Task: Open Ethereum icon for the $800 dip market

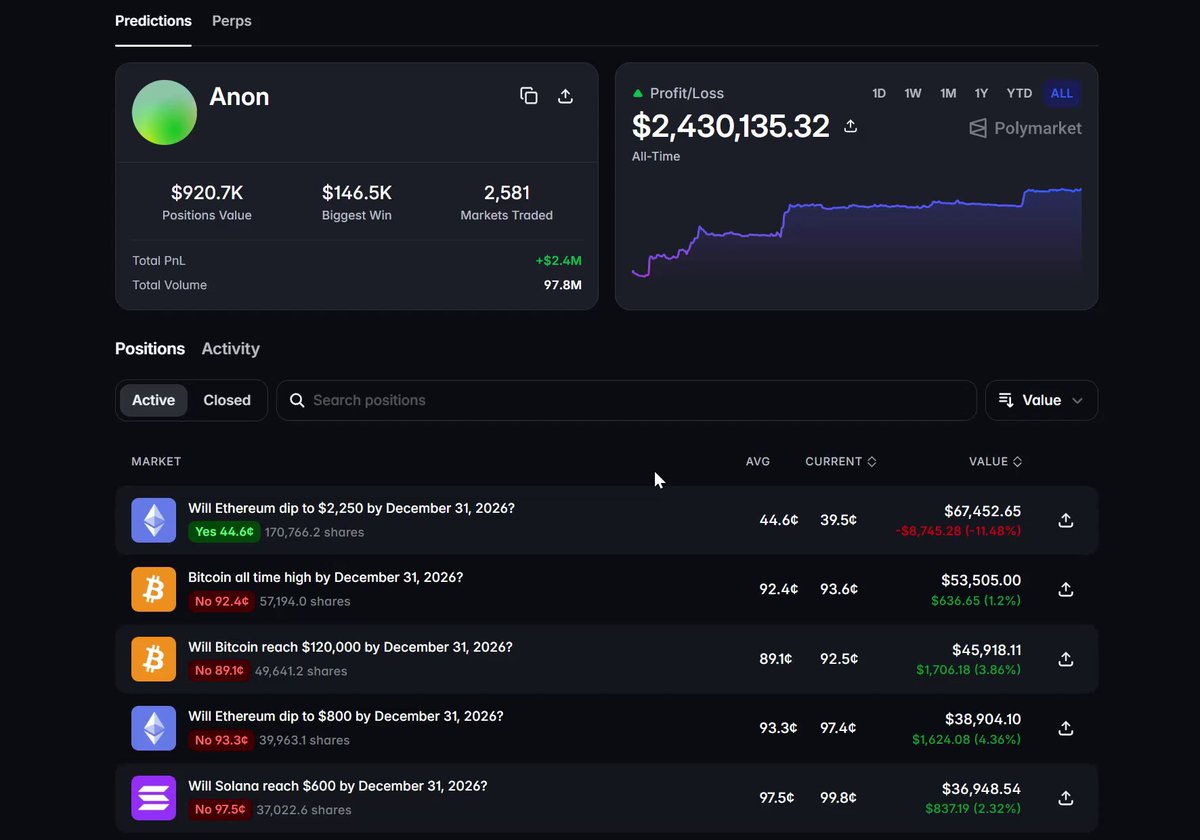Action: pyautogui.click(x=154, y=728)
